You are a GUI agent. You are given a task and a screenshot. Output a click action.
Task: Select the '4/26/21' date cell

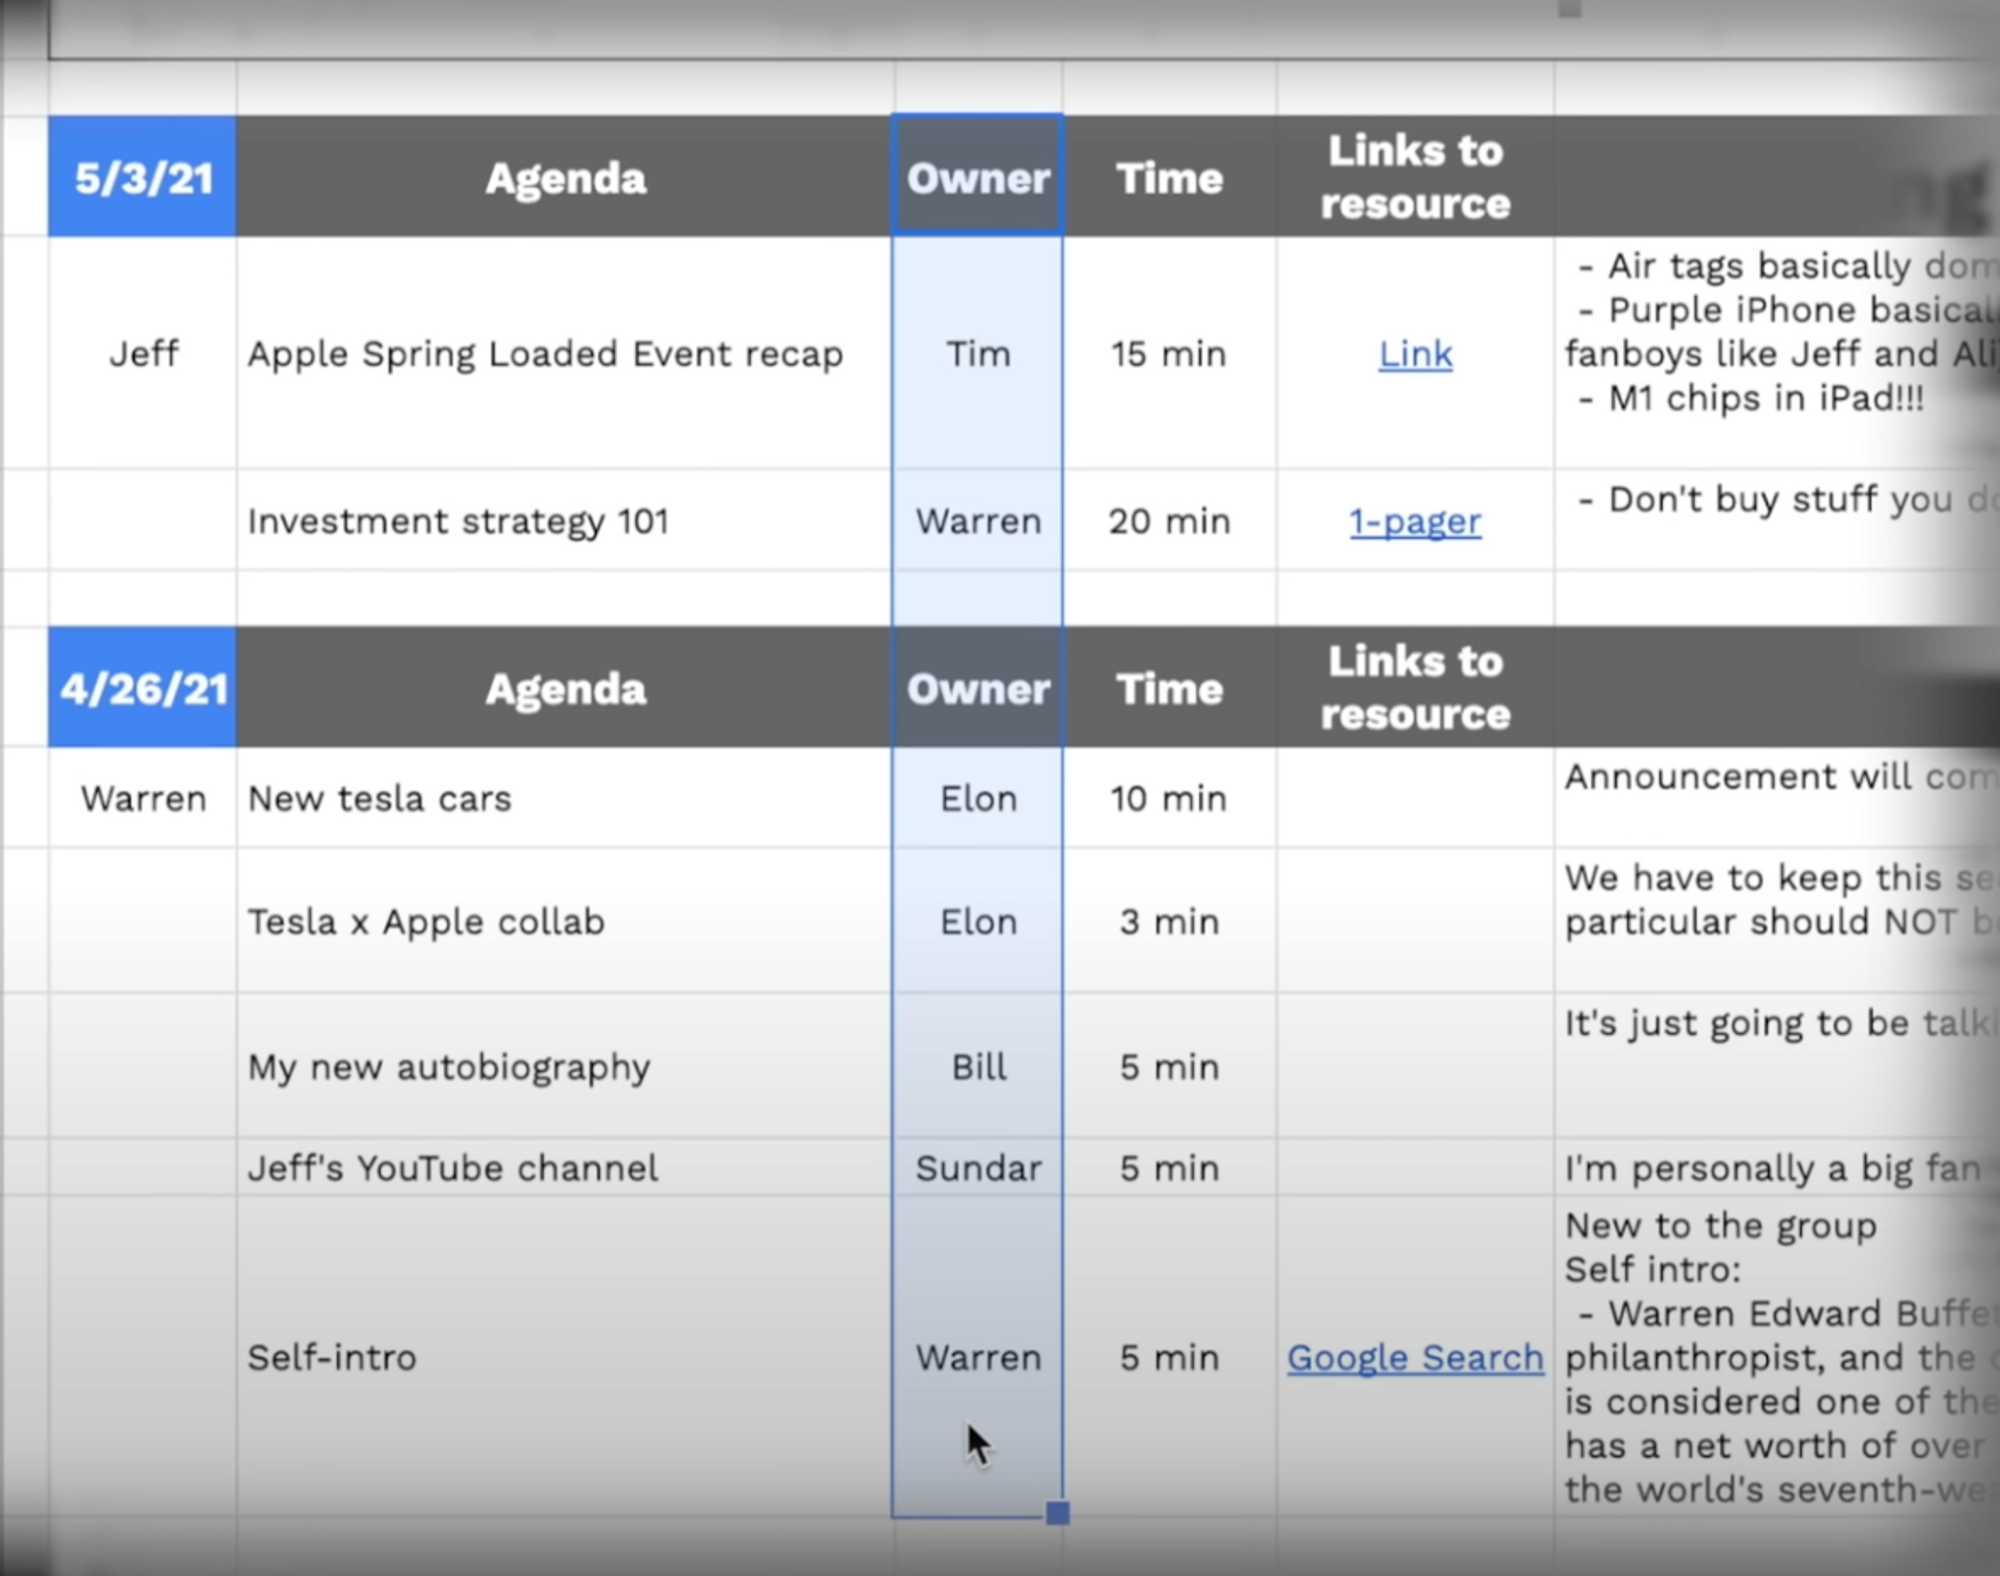143,688
